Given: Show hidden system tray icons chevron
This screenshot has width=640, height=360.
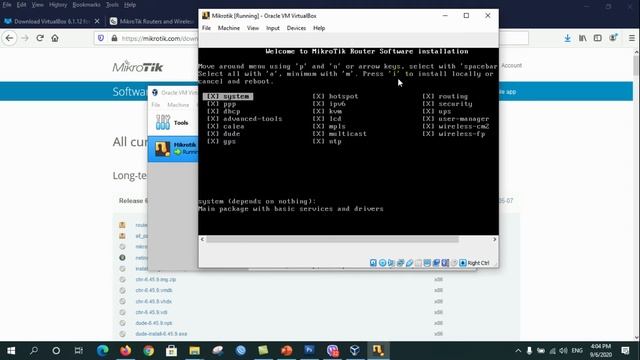Looking at the screenshot, I should (x=518, y=351).
